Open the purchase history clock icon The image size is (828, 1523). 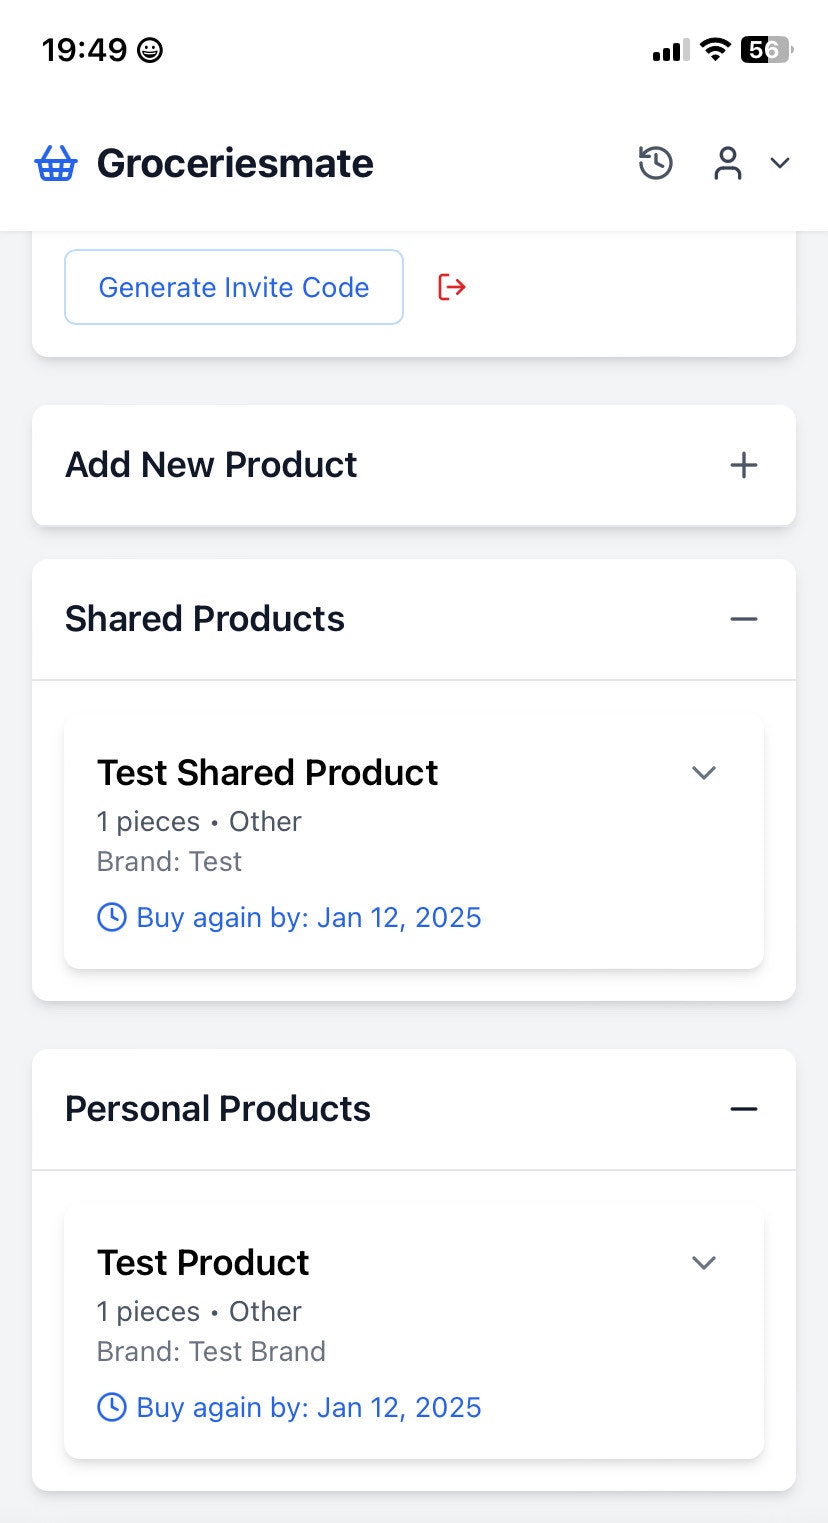[656, 163]
